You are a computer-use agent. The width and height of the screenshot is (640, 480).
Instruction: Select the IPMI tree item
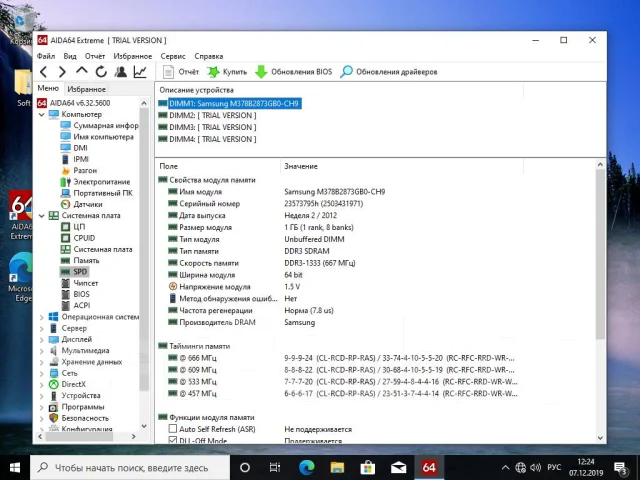tap(75, 159)
